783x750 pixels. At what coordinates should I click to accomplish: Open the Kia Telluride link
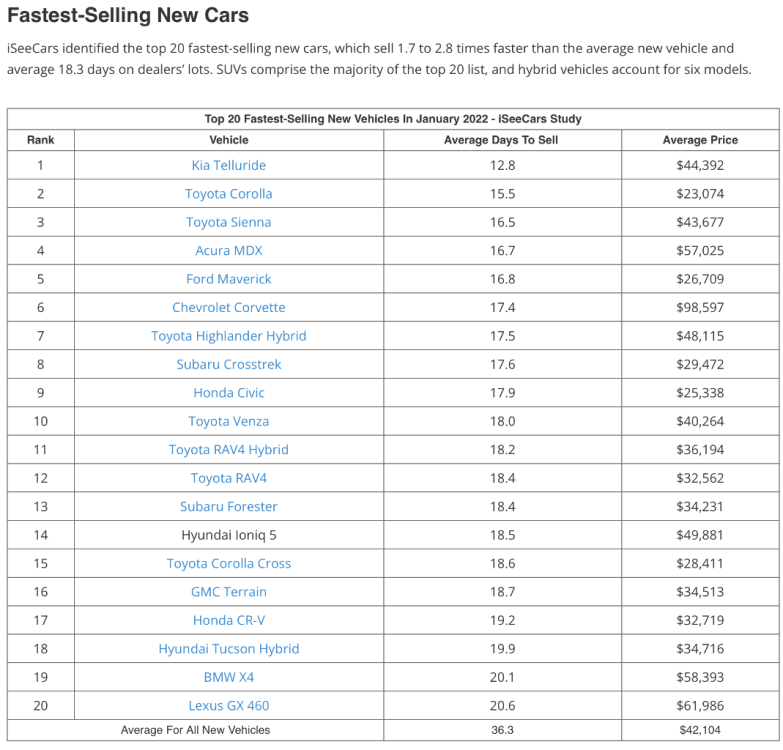228,165
